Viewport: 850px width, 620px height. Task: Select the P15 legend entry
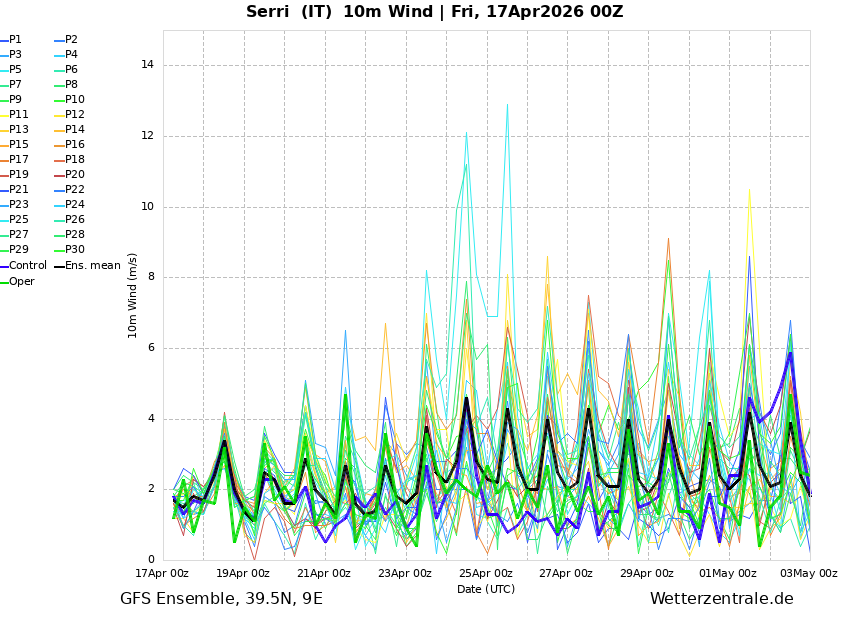[x=19, y=145]
